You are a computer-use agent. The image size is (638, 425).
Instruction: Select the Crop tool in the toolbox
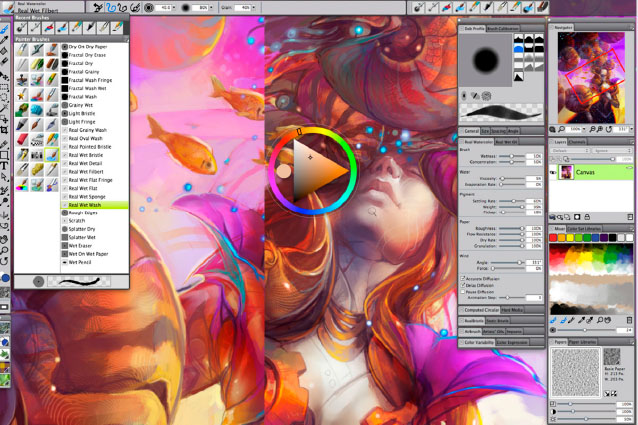point(5,130)
